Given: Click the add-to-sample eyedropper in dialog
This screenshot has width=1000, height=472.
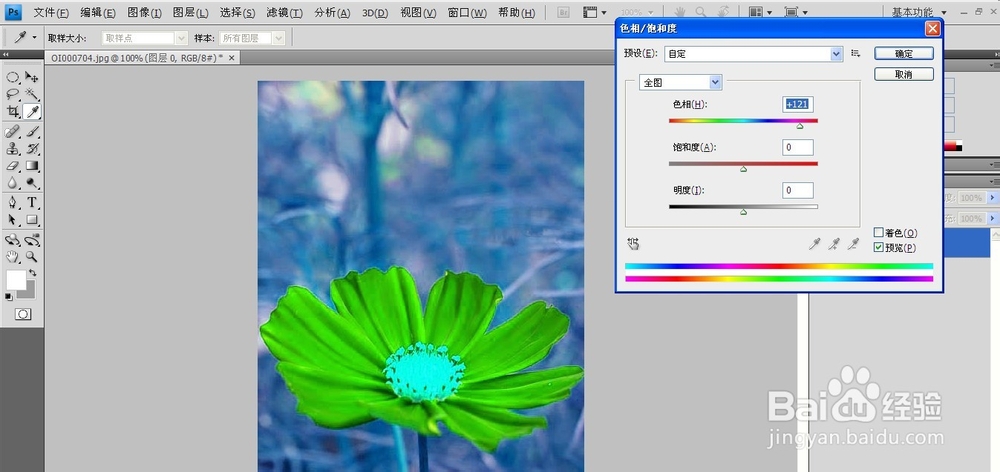Looking at the screenshot, I should point(834,244).
